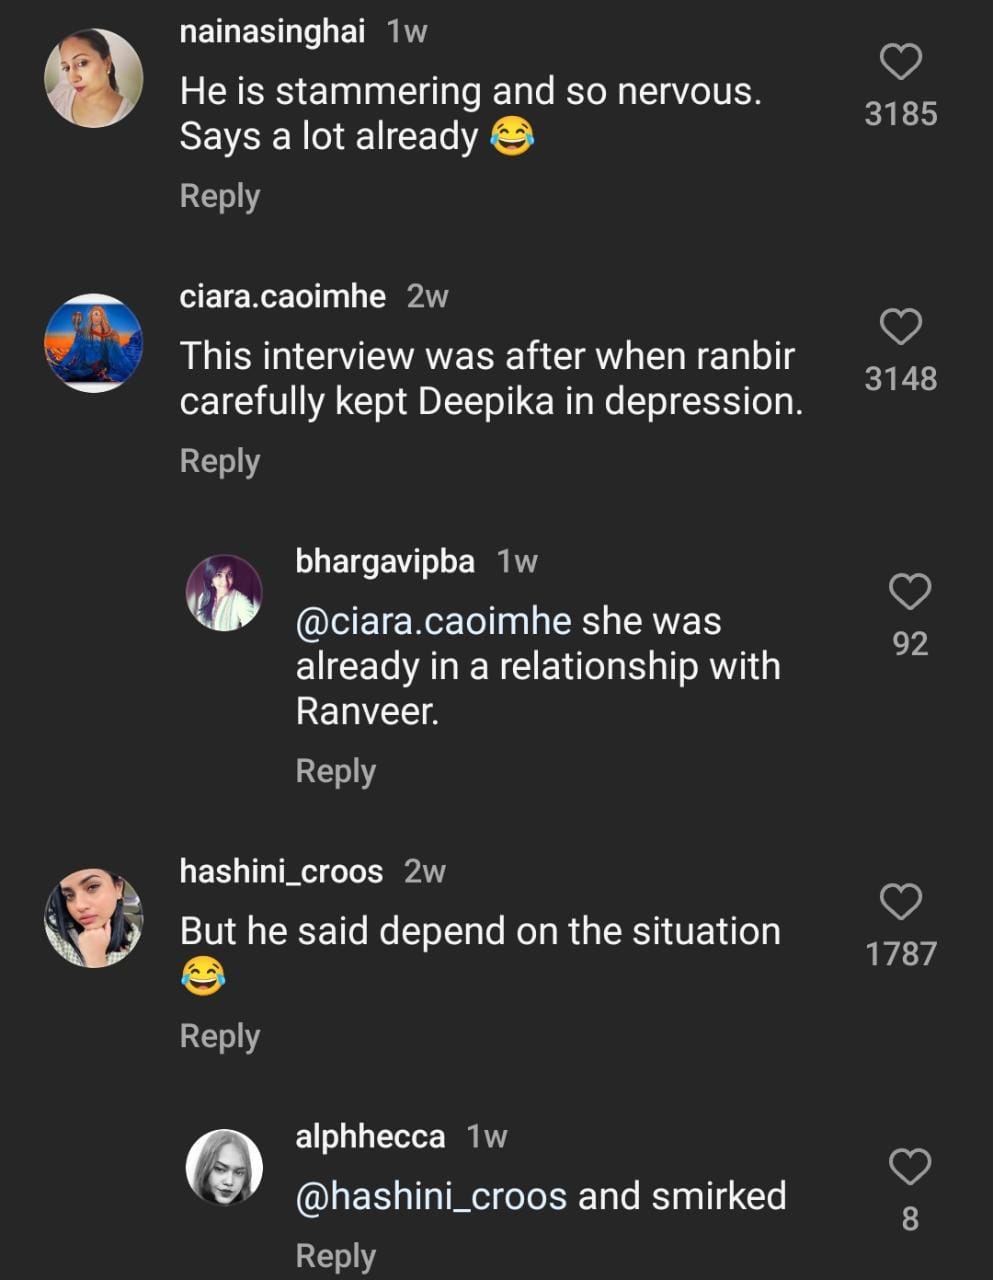The height and width of the screenshot is (1280, 993).
Task: Tap the @ciara.caoimhe mention link
Action: point(433,621)
